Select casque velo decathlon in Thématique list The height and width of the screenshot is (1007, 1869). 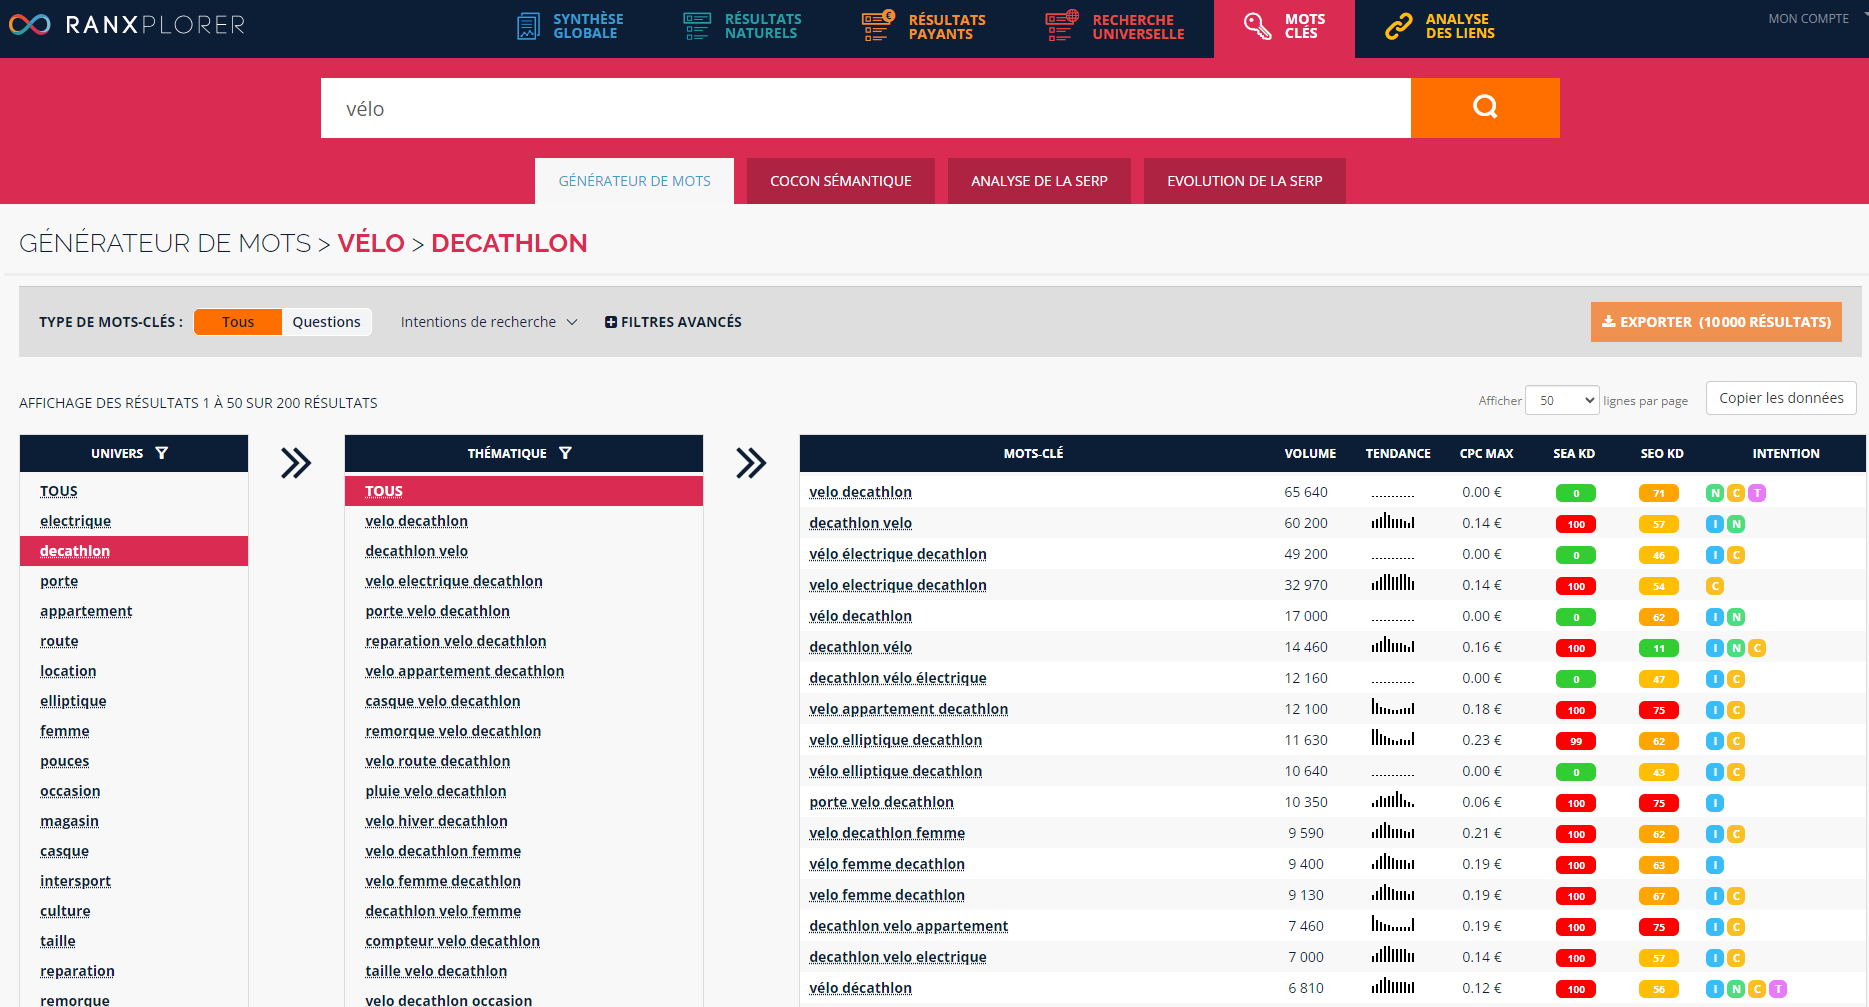tap(443, 701)
